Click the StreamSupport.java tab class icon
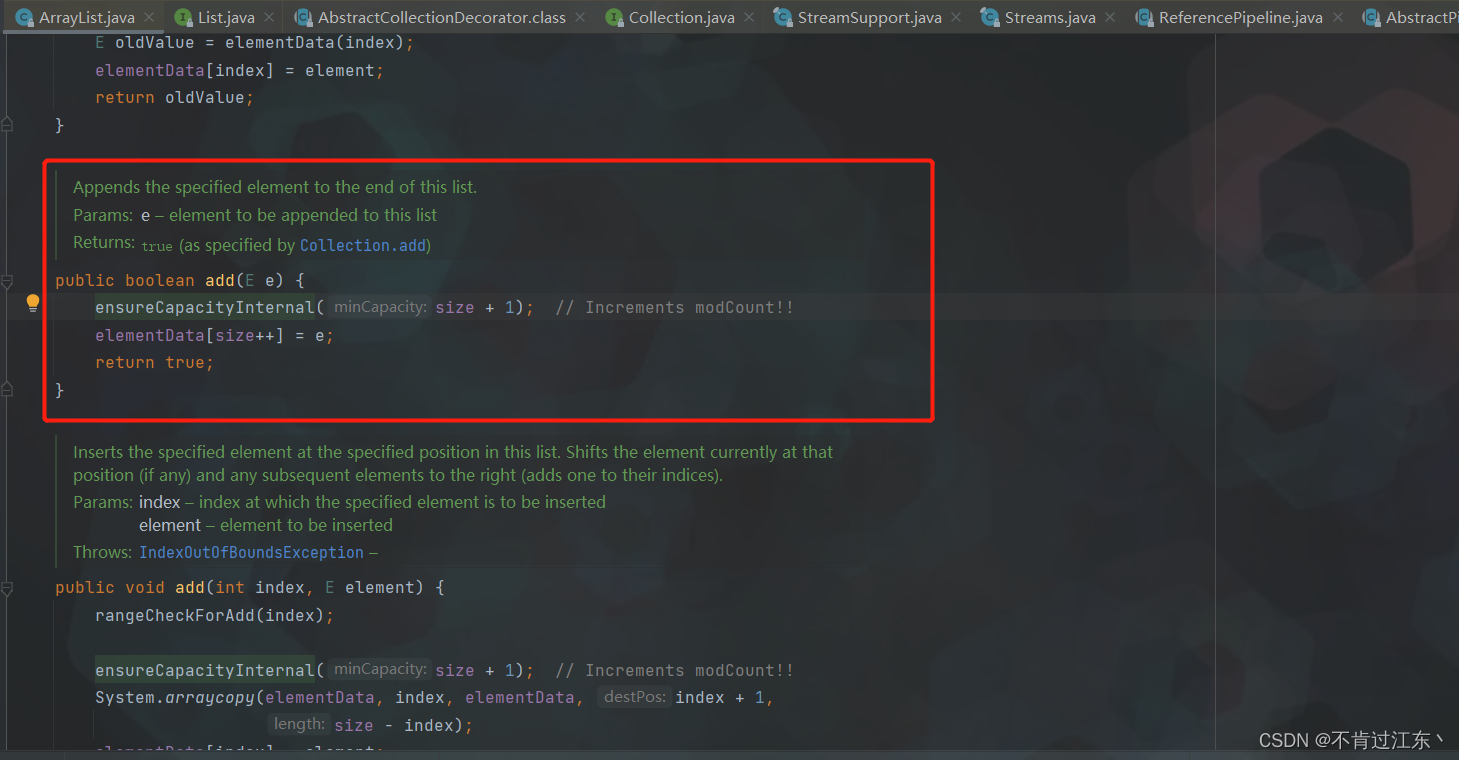The height and width of the screenshot is (760, 1459). [x=783, y=17]
